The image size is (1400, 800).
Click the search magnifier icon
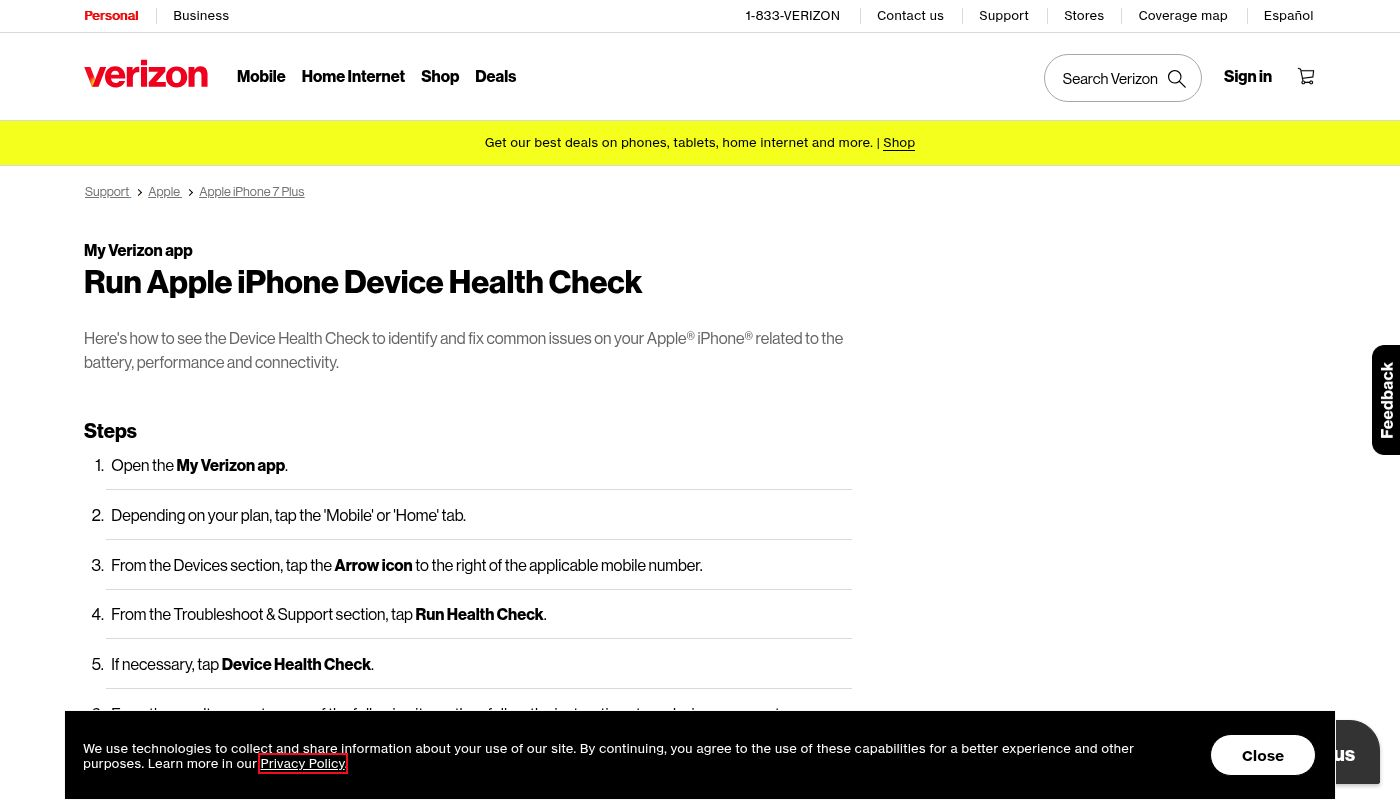pyautogui.click(x=1177, y=79)
